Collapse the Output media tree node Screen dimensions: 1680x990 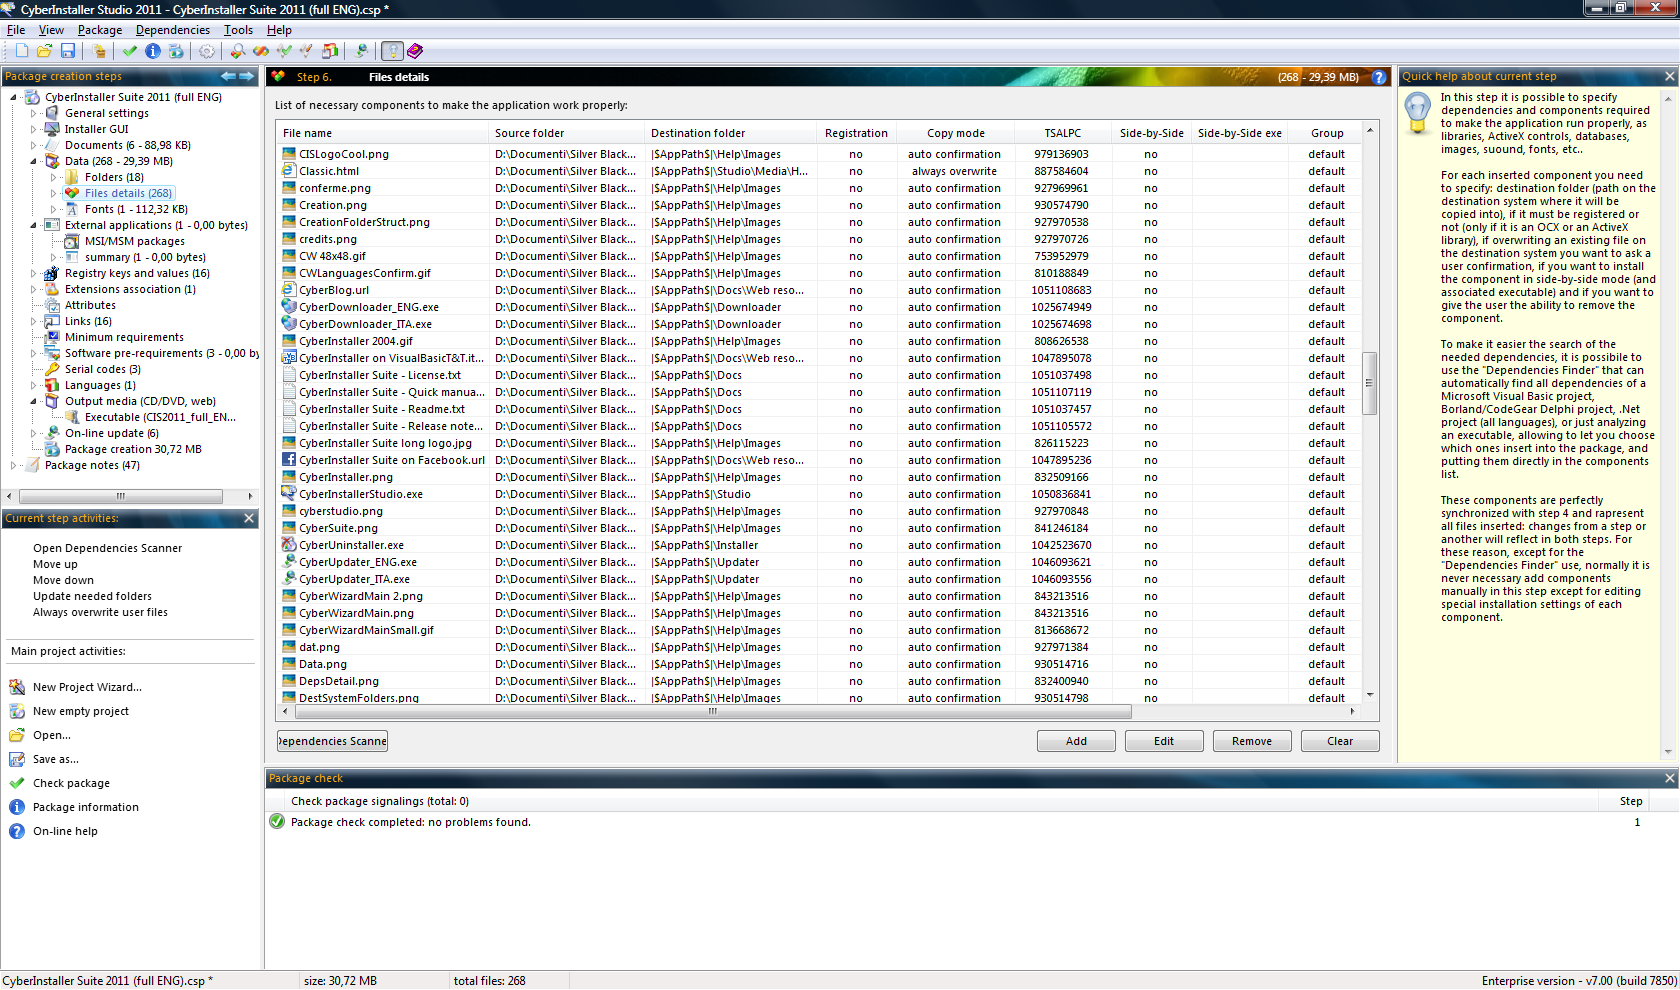(33, 401)
